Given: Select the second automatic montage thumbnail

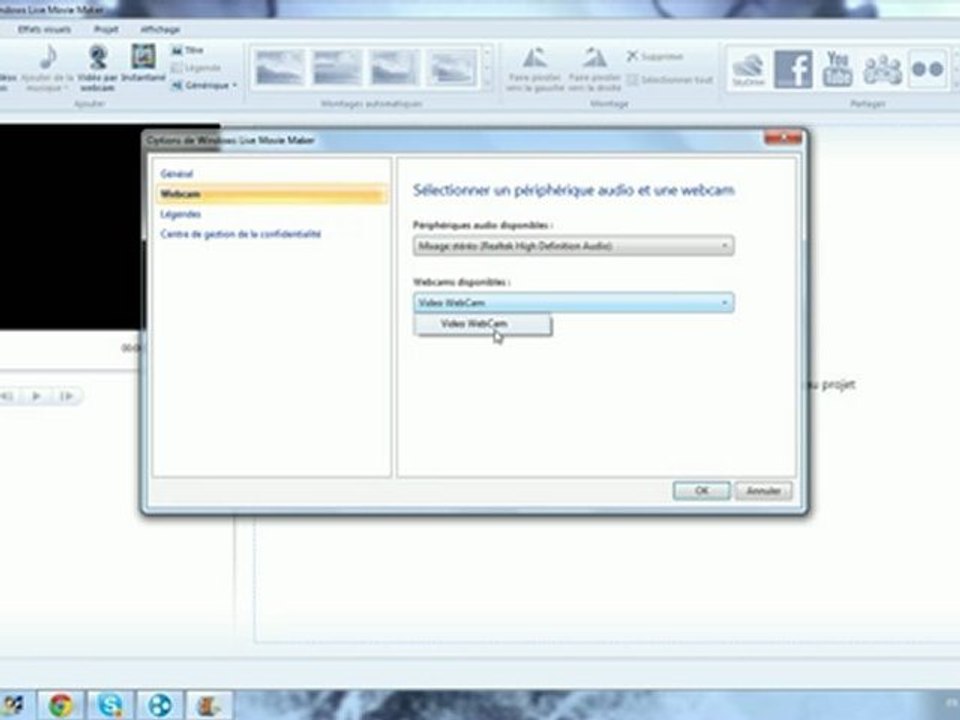Looking at the screenshot, I should [x=337, y=67].
